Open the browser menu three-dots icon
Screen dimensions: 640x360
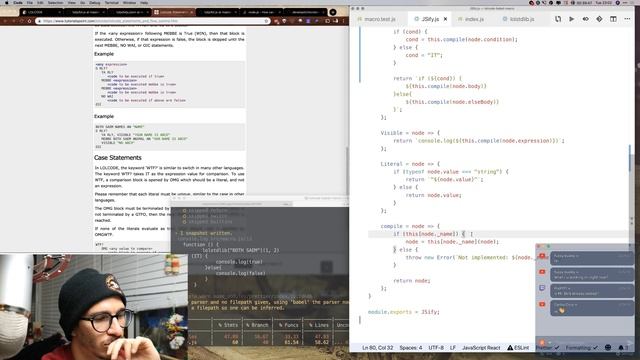(343, 21)
